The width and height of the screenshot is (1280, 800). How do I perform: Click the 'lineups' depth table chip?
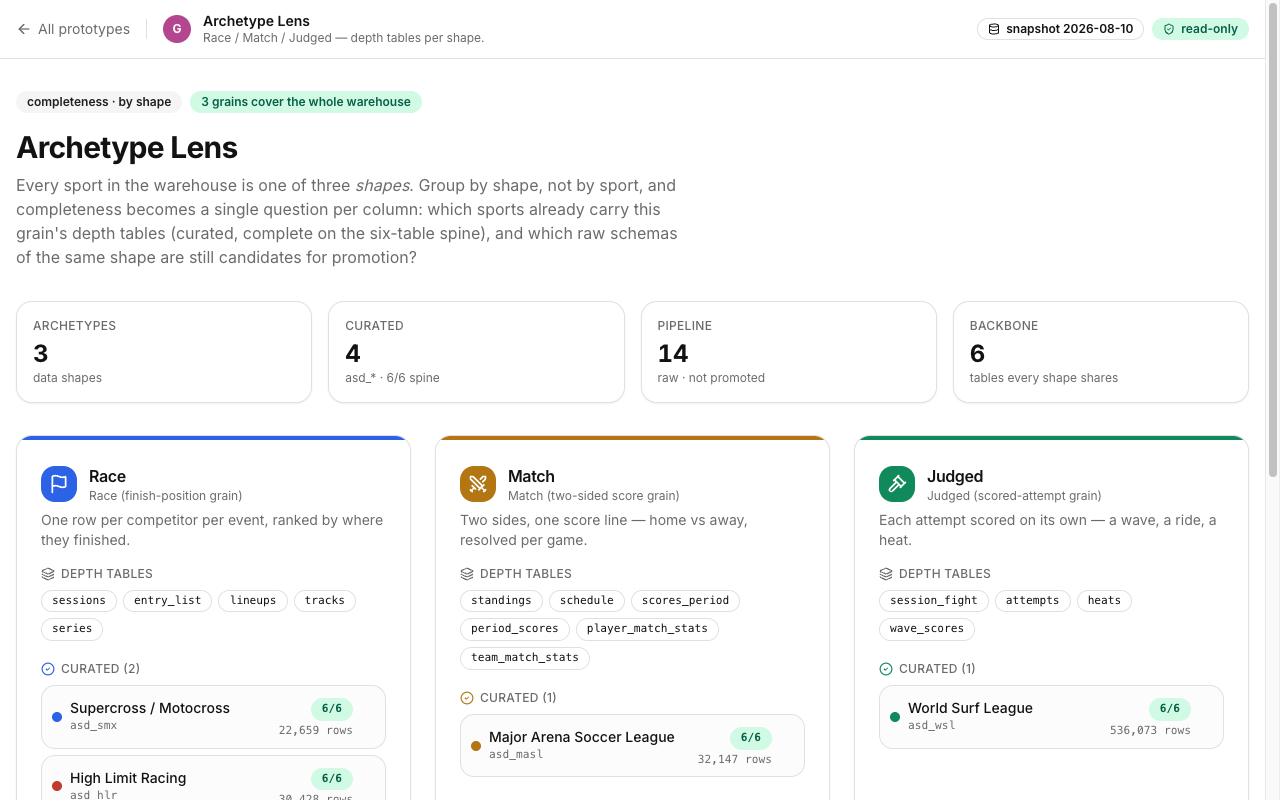coord(253,601)
